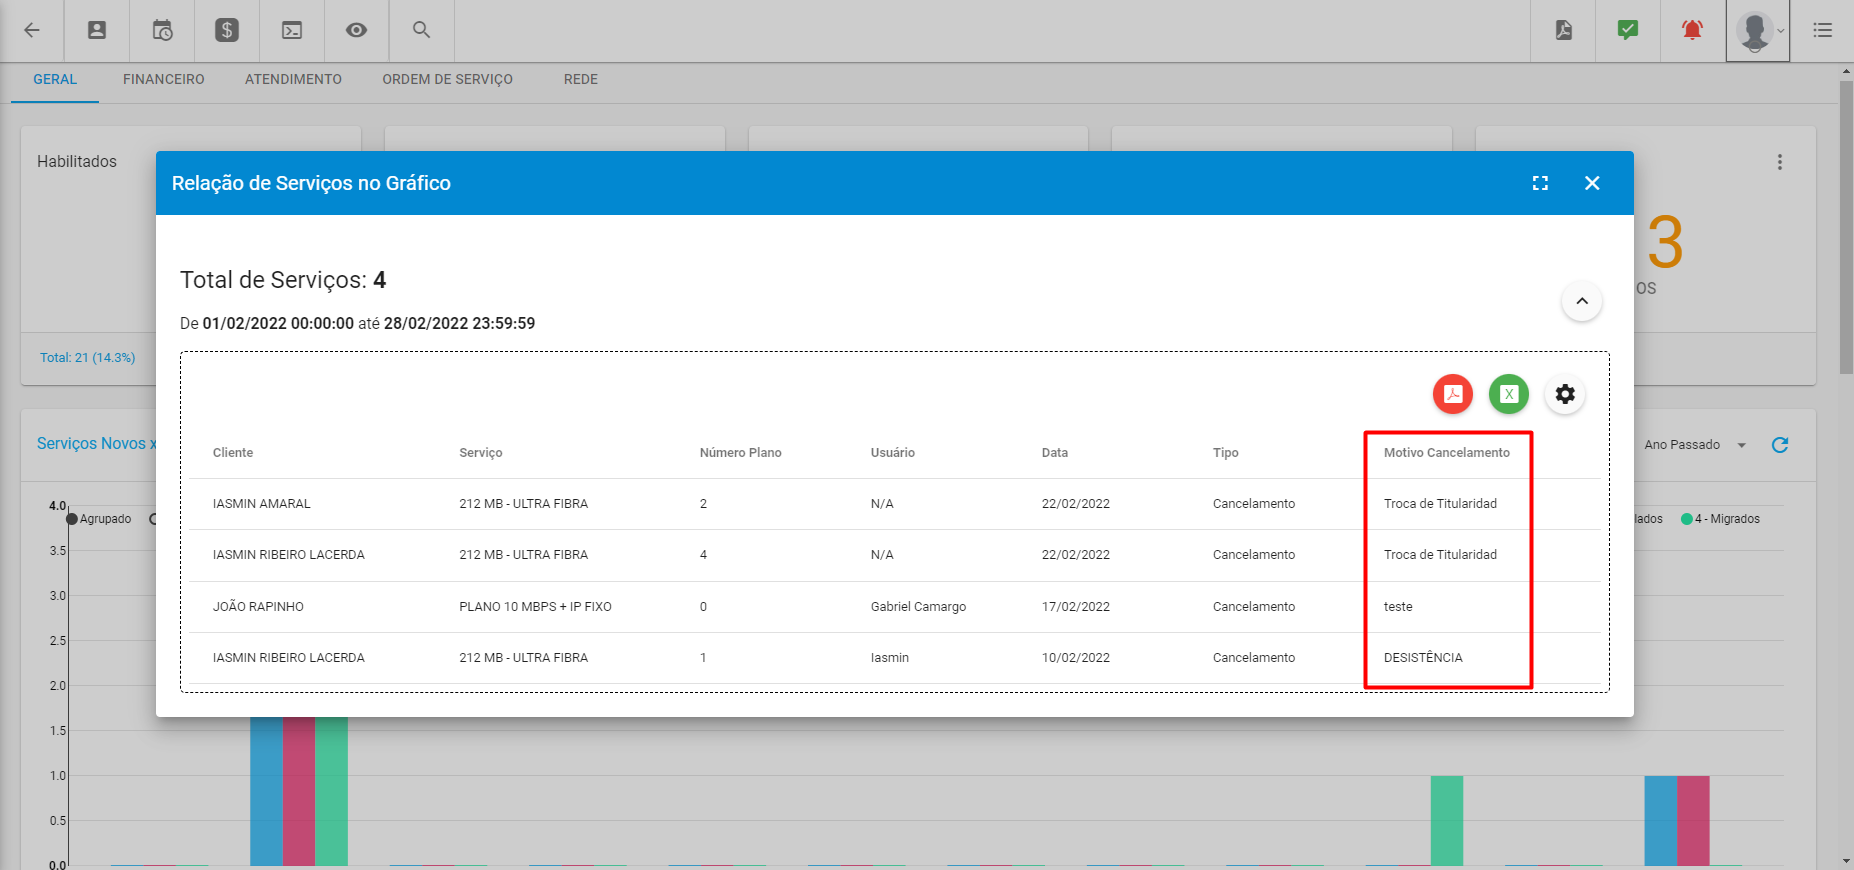1854x870 pixels.
Task: Sort by Usuário column header
Action: click(893, 453)
